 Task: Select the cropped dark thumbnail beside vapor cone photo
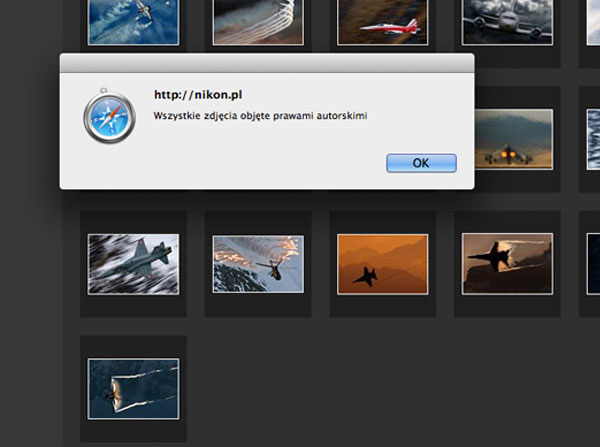pyautogui.click(x=593, y=264)
